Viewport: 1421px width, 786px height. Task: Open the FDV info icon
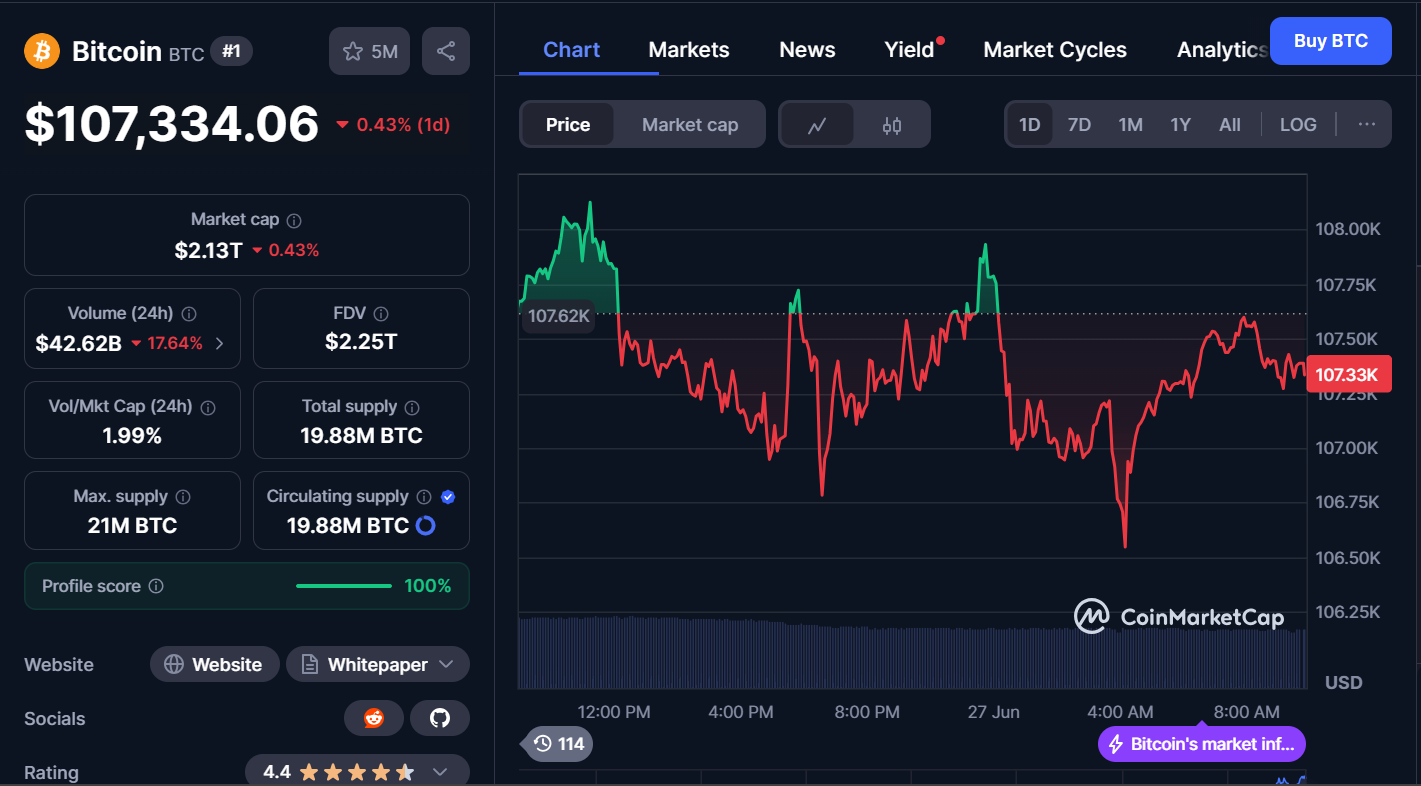coord(380,314)
